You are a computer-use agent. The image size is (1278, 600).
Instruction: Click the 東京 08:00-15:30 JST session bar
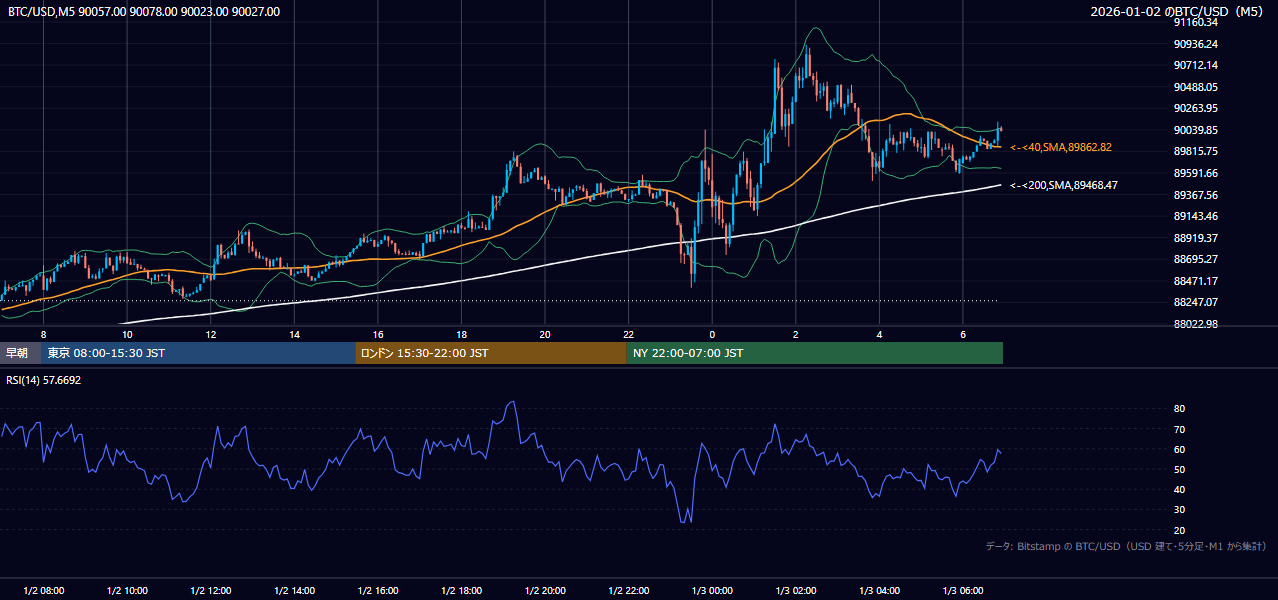[x=198, y=353]
